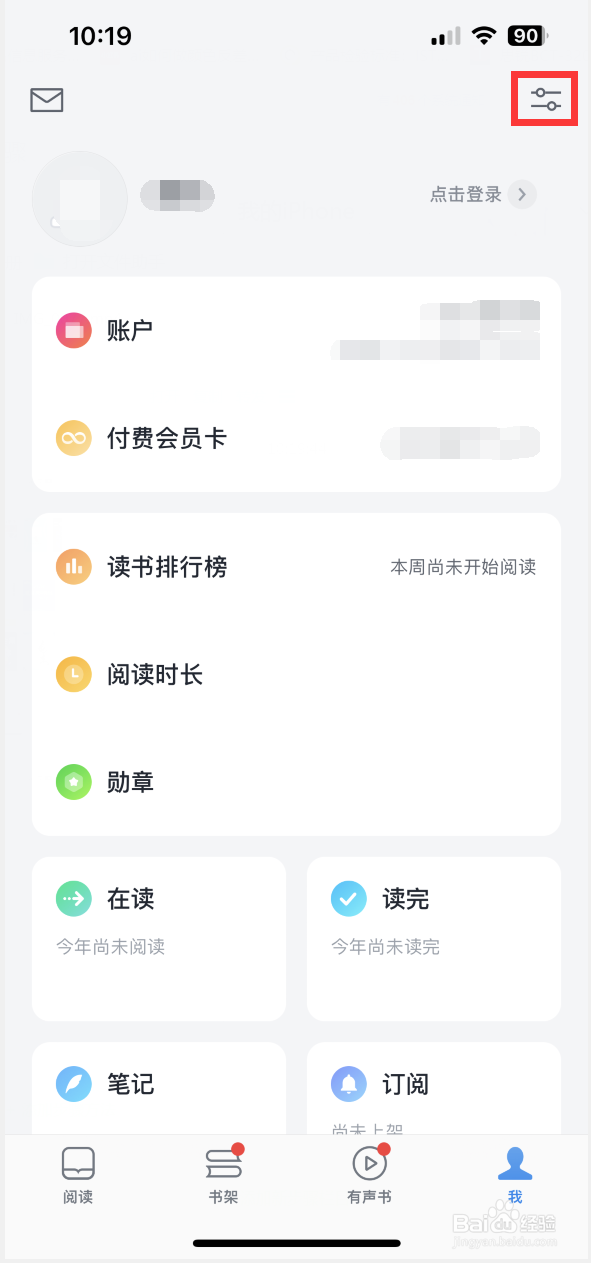Screen dimensions: 591x1263
Task: Open 在读 currently reading arrow icon
Action: (x=71, y=898)
